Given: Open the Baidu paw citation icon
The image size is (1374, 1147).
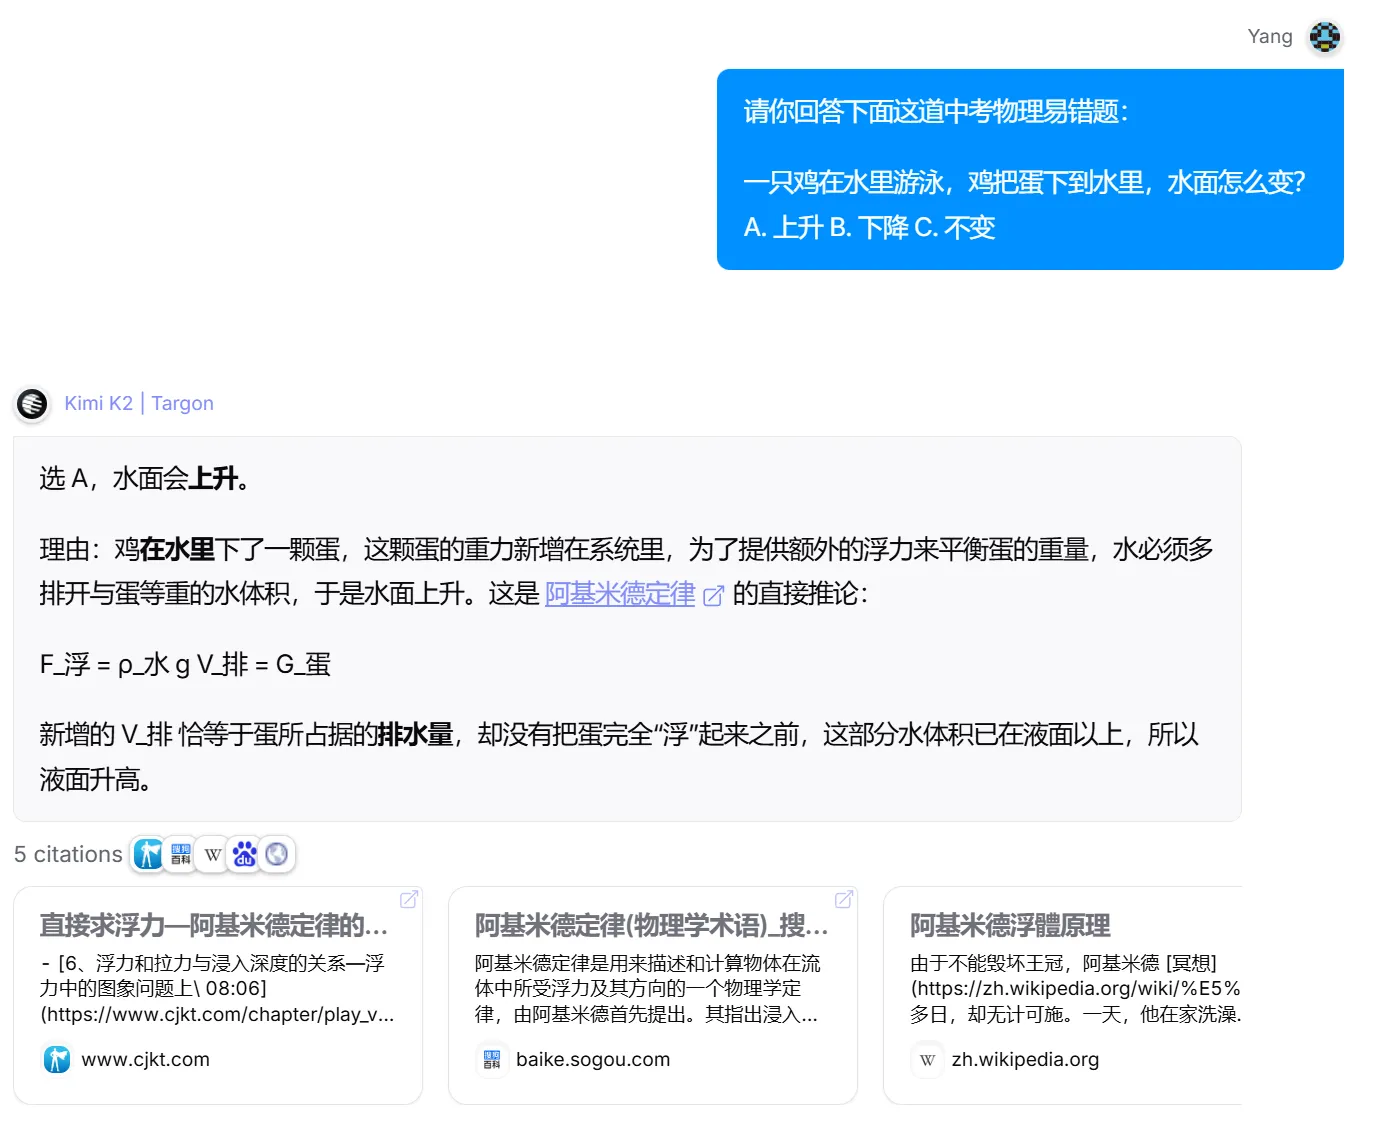Looking at the screenshot, I should (245, 854).
